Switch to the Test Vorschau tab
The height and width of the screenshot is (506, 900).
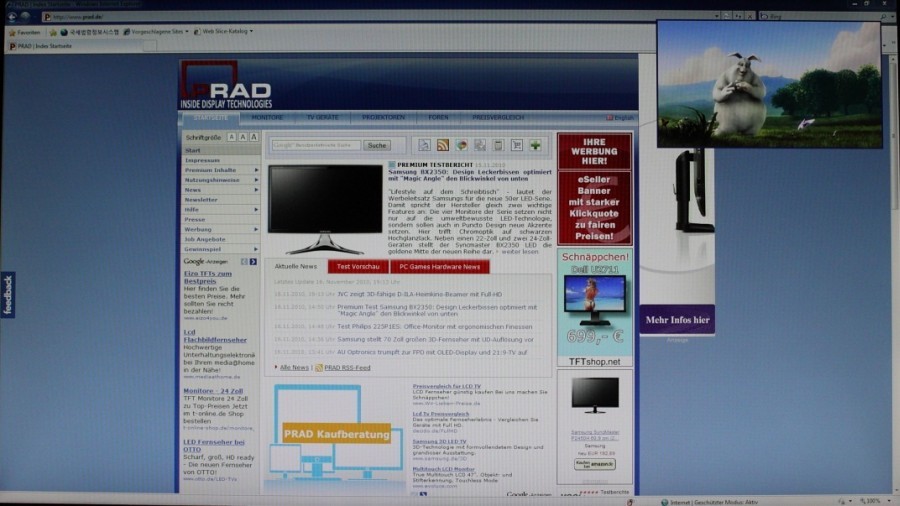tap(358, 267)
